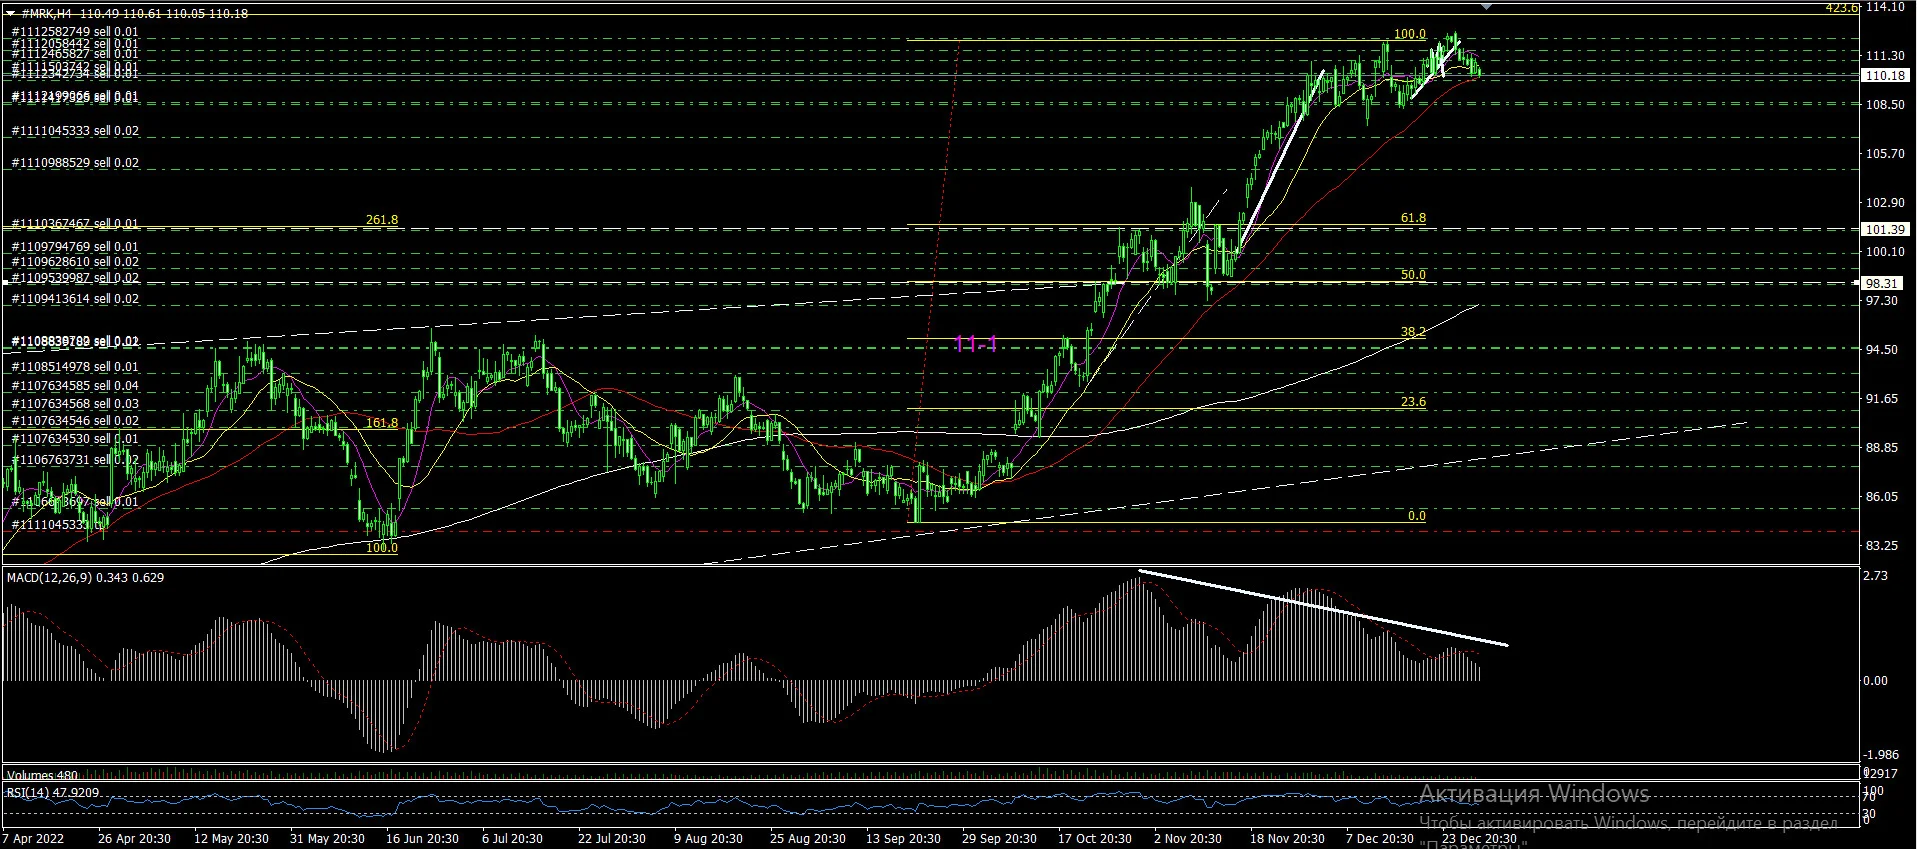The image size is (1917, 849).
Task: Click the 101.39 price level tag
Action: 1885,229
